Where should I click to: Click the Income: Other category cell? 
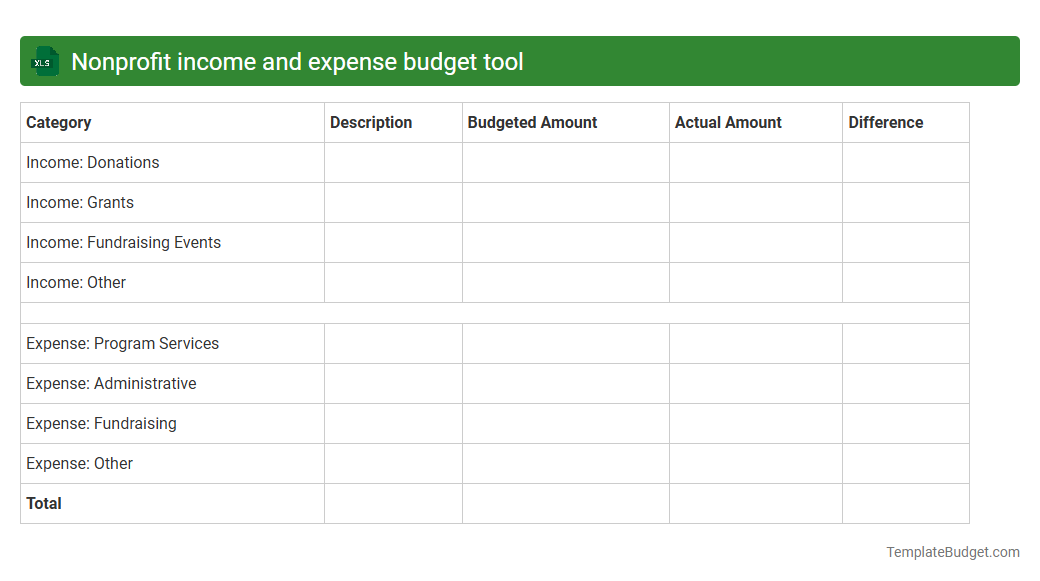(x=76, y=282)
